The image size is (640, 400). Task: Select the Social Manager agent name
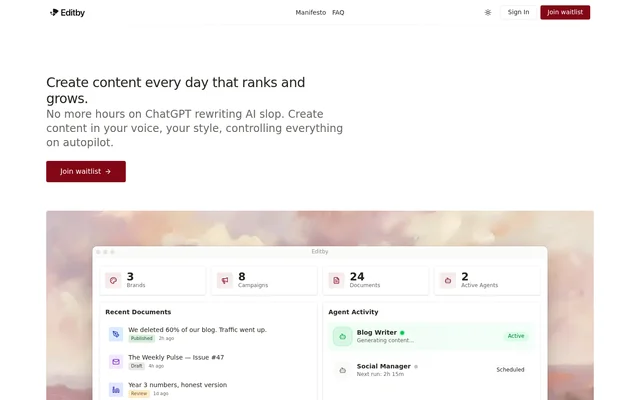(384, 367)
